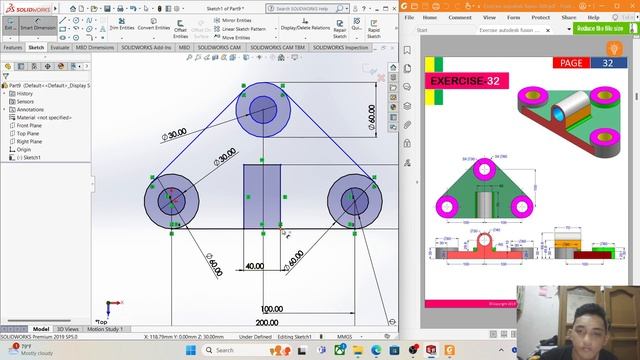The image size is (640, 360).
Task: Select the Spline sketch tool
Action: [x=89, y=20]
